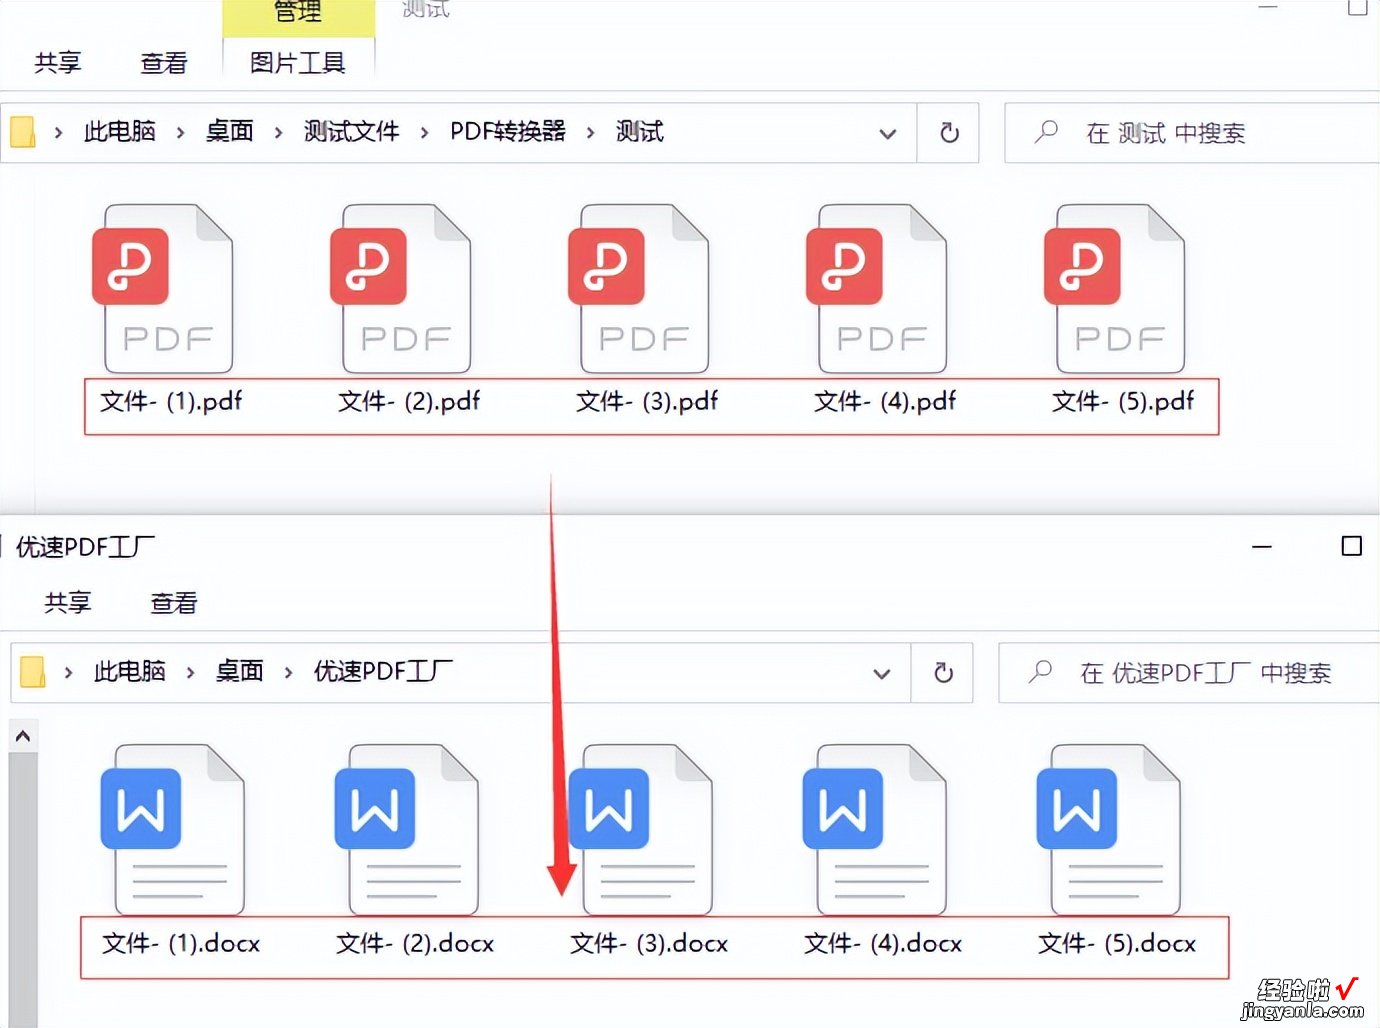Select 文件- (4).docx Word file icon
This screenshot has height=1028, width=1380.
coord(875,830)
